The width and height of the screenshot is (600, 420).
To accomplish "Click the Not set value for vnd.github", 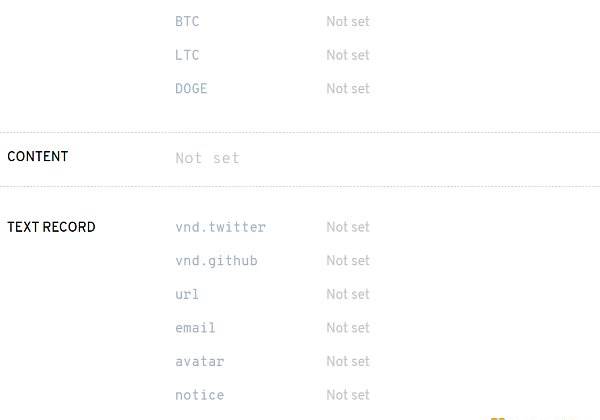I will [x=348, y=261].
